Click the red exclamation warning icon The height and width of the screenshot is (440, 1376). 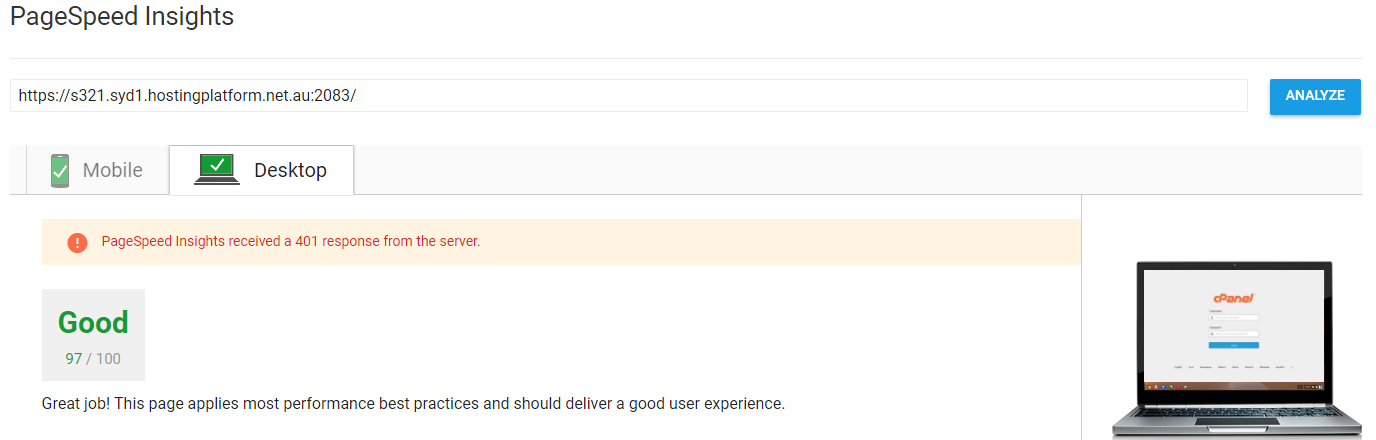[x=77, y=242]
